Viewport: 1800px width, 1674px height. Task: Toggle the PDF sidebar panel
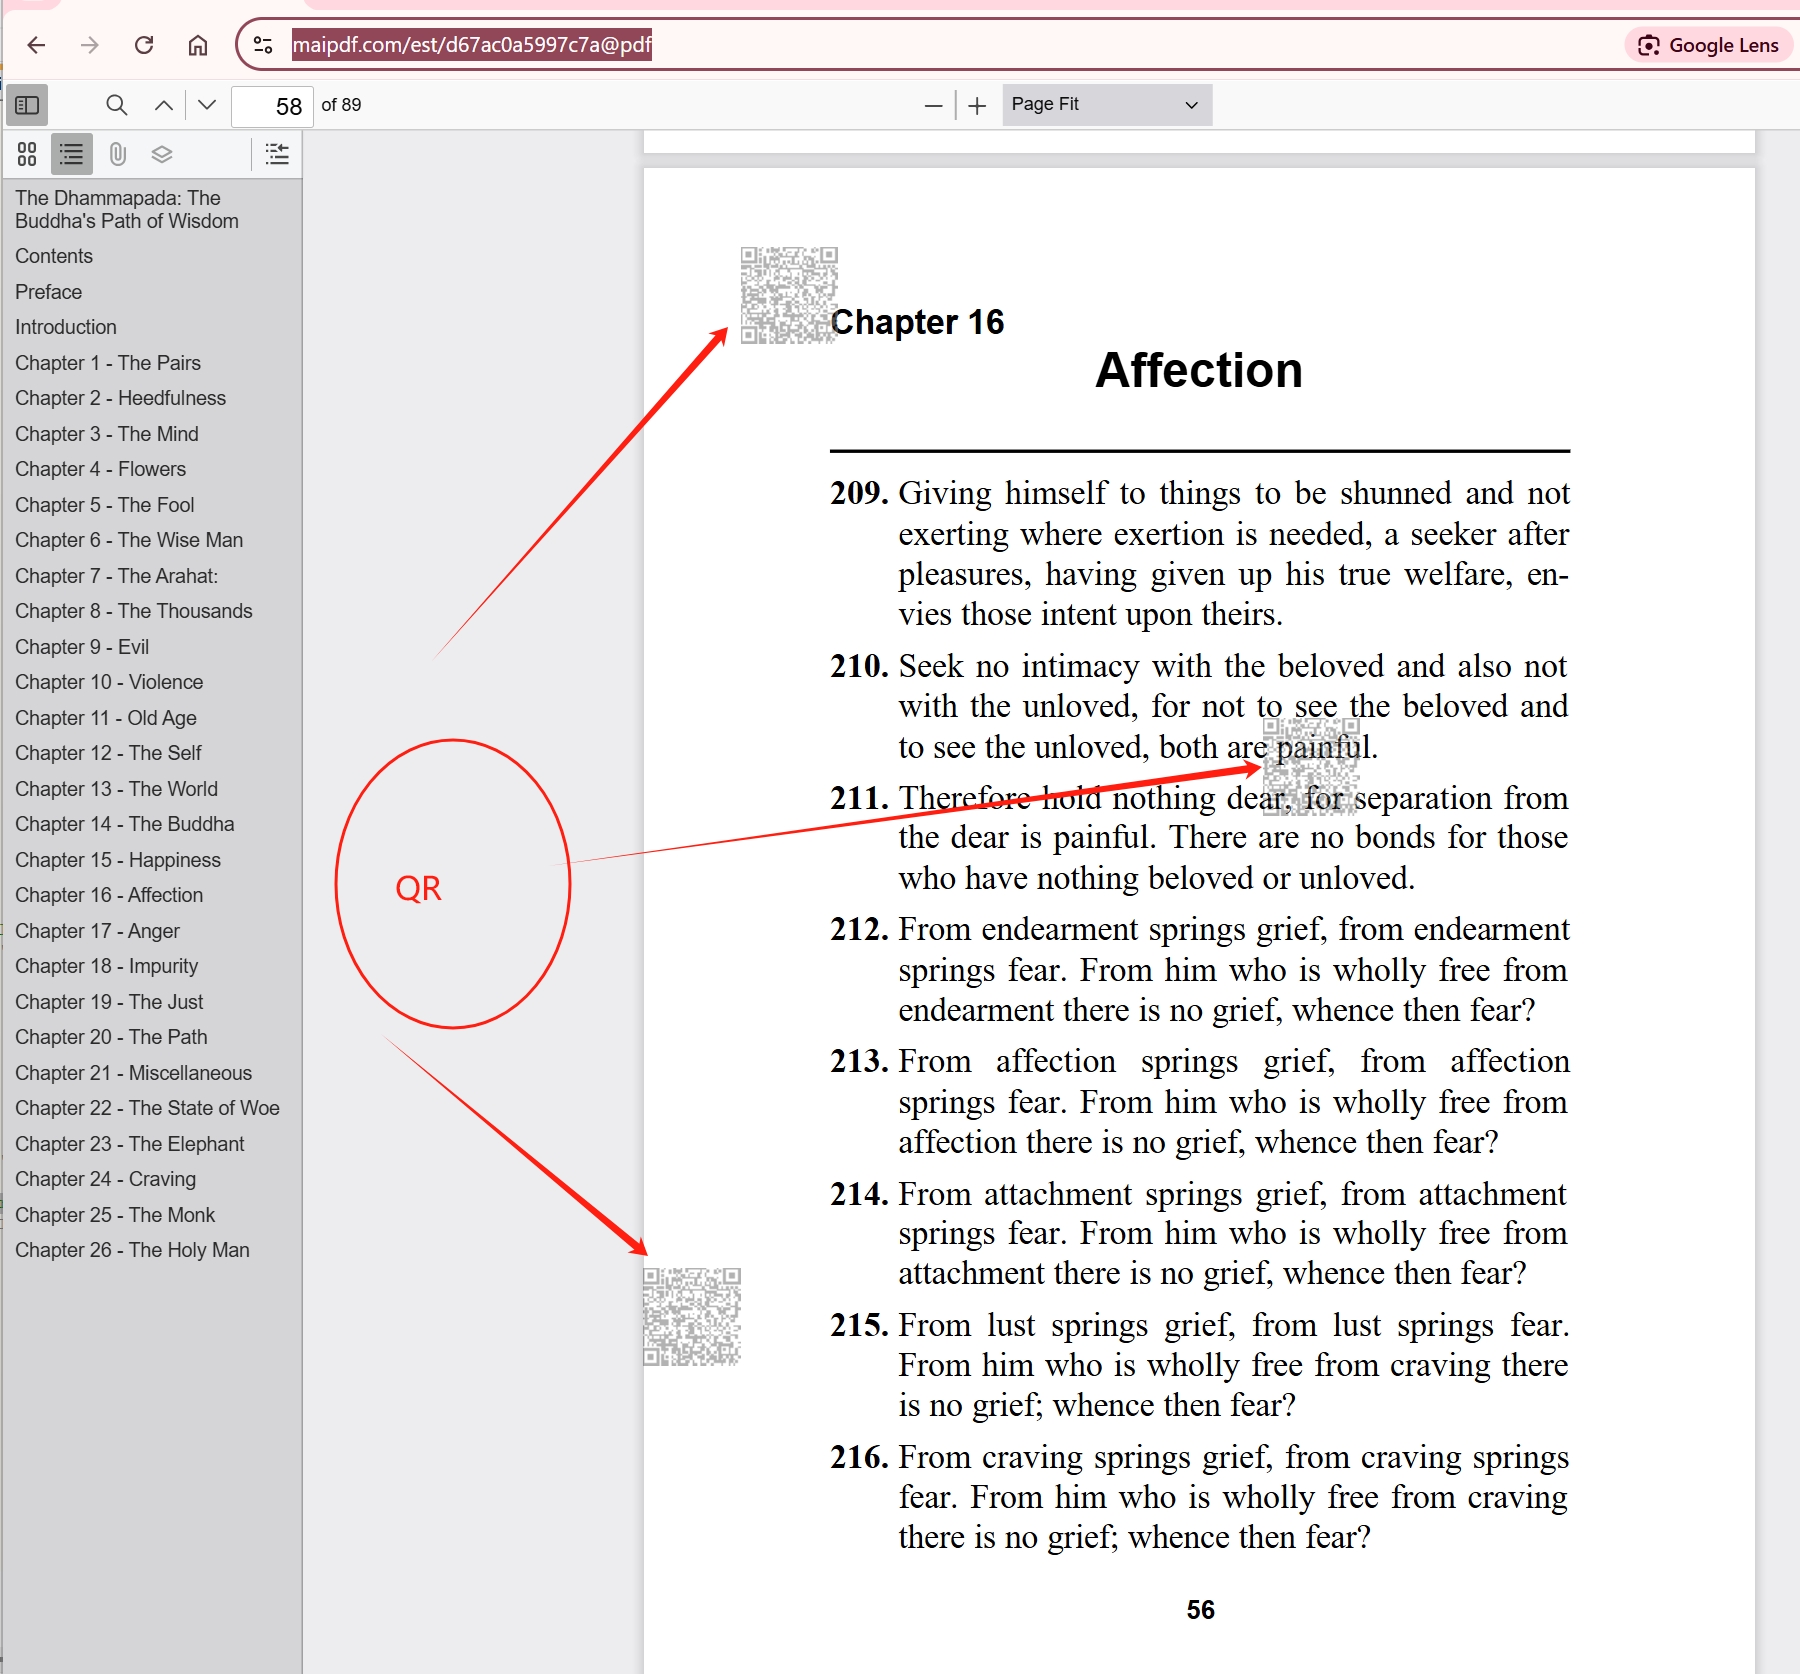(27, 105)
